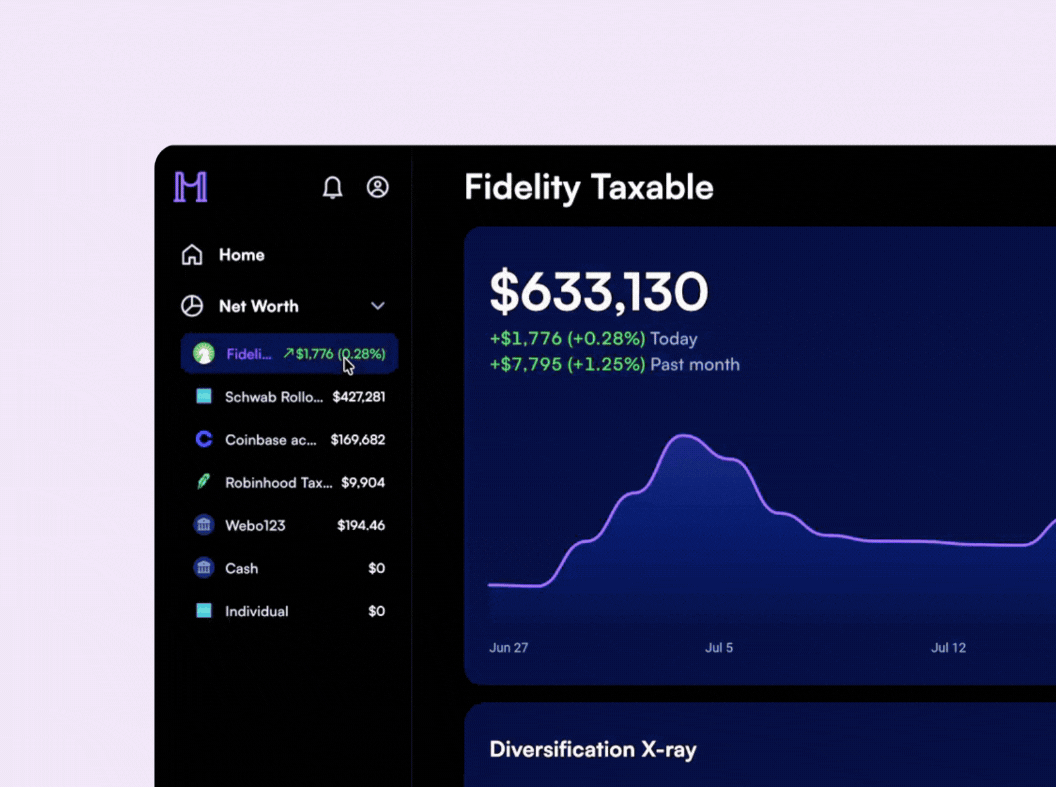Click the Jul 12 axis label
Viewport: 1056px width, 787px height.
pos(948,648)
